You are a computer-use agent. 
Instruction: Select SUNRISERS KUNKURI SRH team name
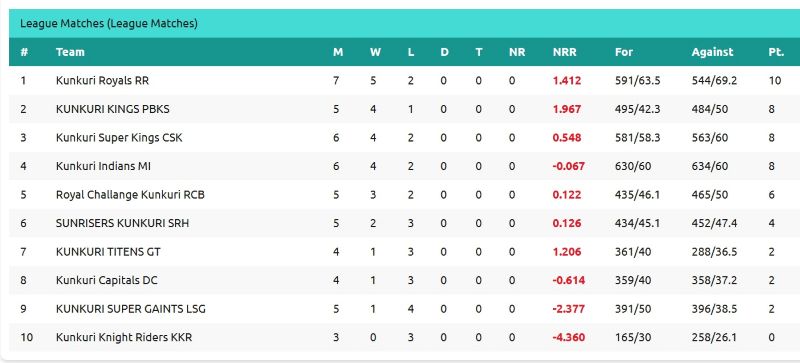tap(122, 224)
